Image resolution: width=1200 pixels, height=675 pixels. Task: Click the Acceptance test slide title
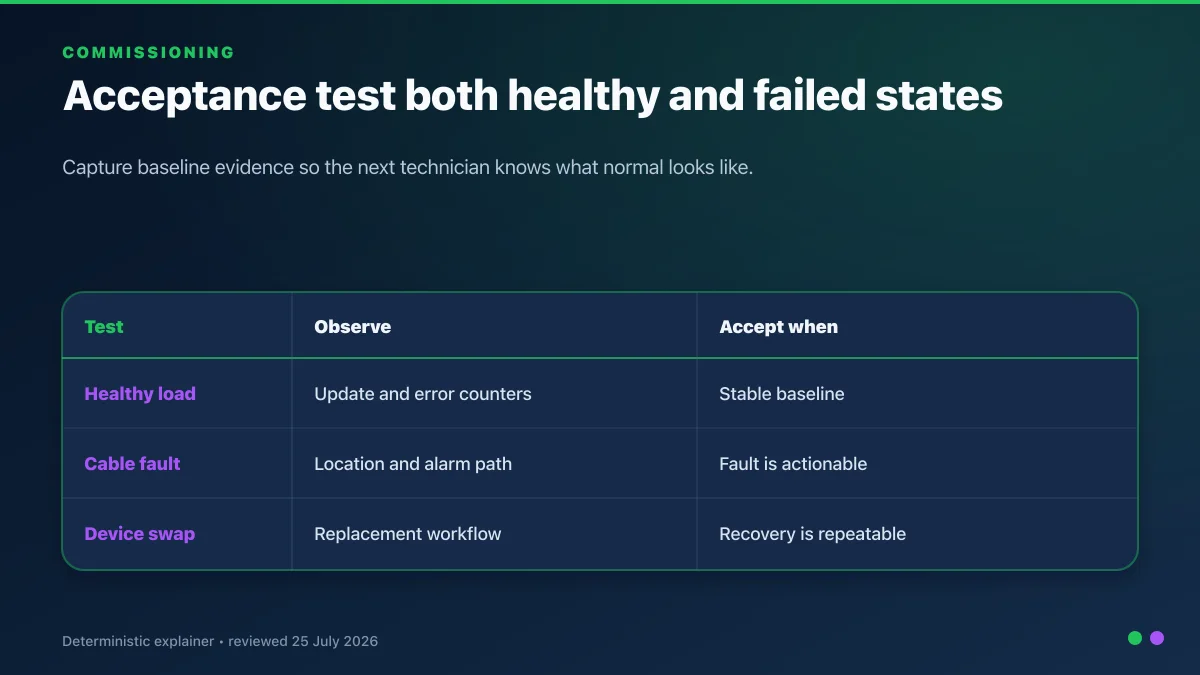533,96
